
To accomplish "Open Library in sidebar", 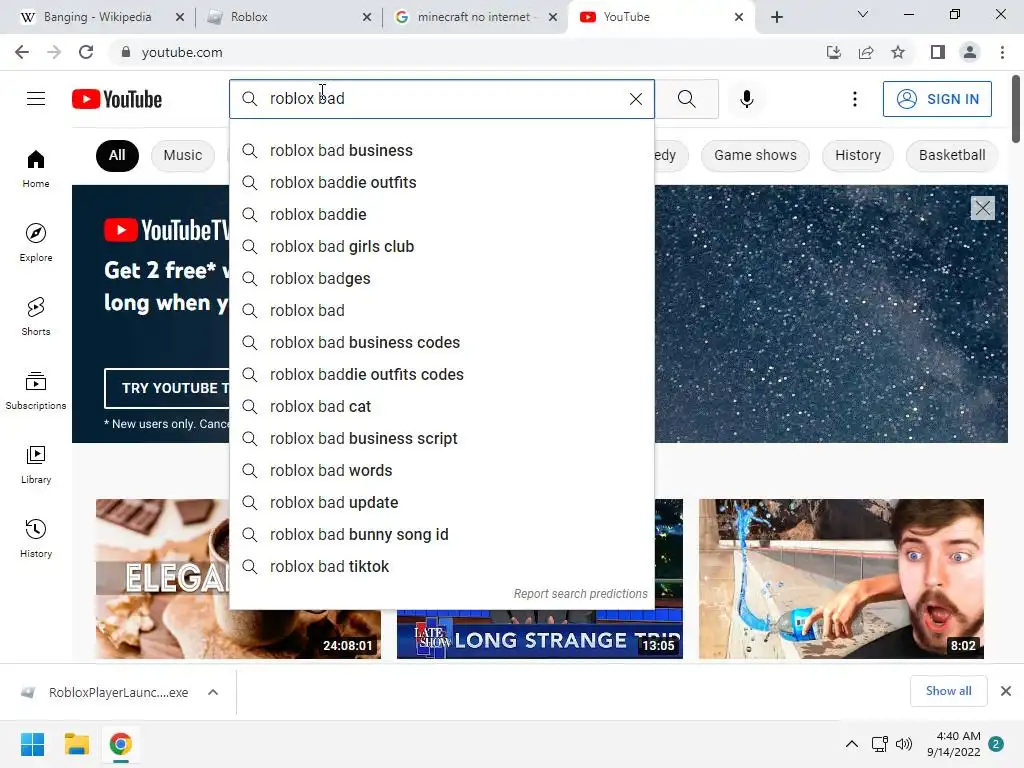I will tap(36, 464).
